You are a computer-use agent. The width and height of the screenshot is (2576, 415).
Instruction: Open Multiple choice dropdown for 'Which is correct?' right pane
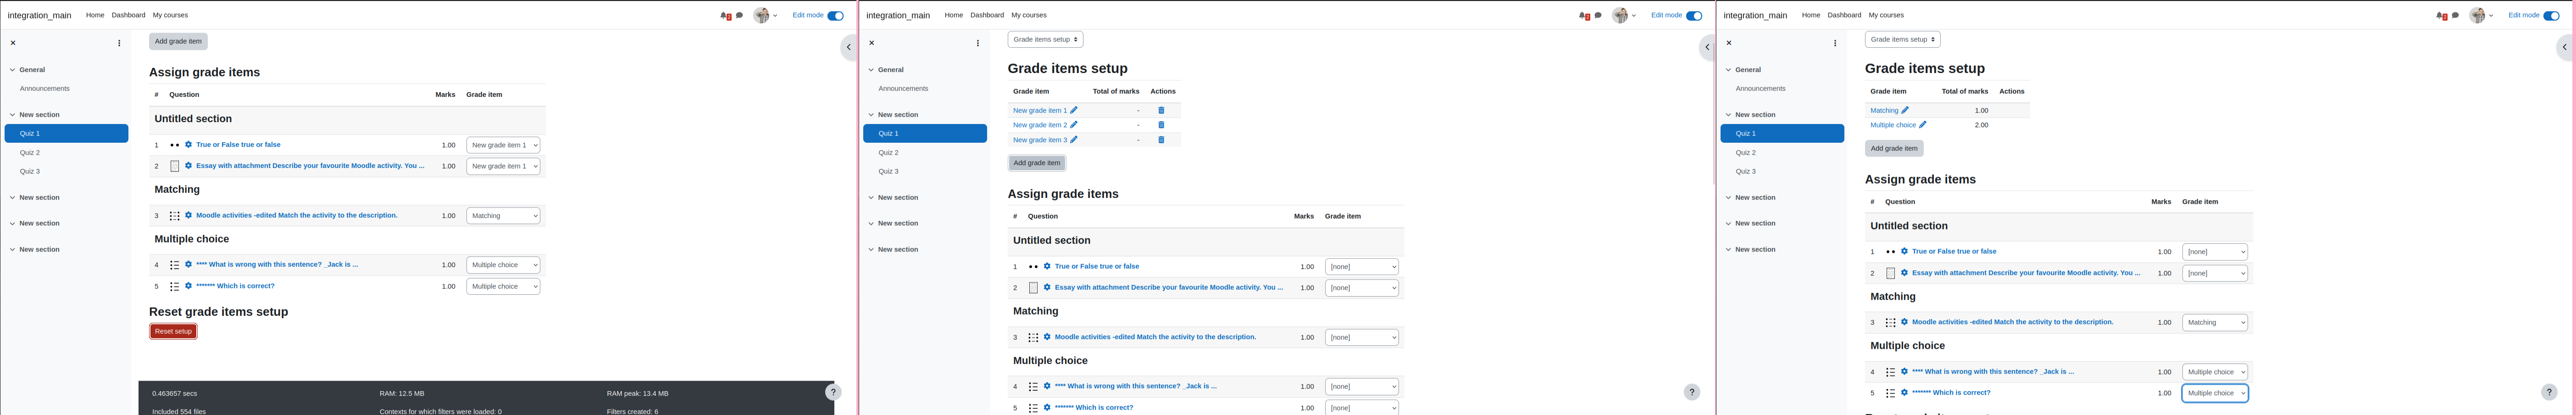[x=2215, y=393]
